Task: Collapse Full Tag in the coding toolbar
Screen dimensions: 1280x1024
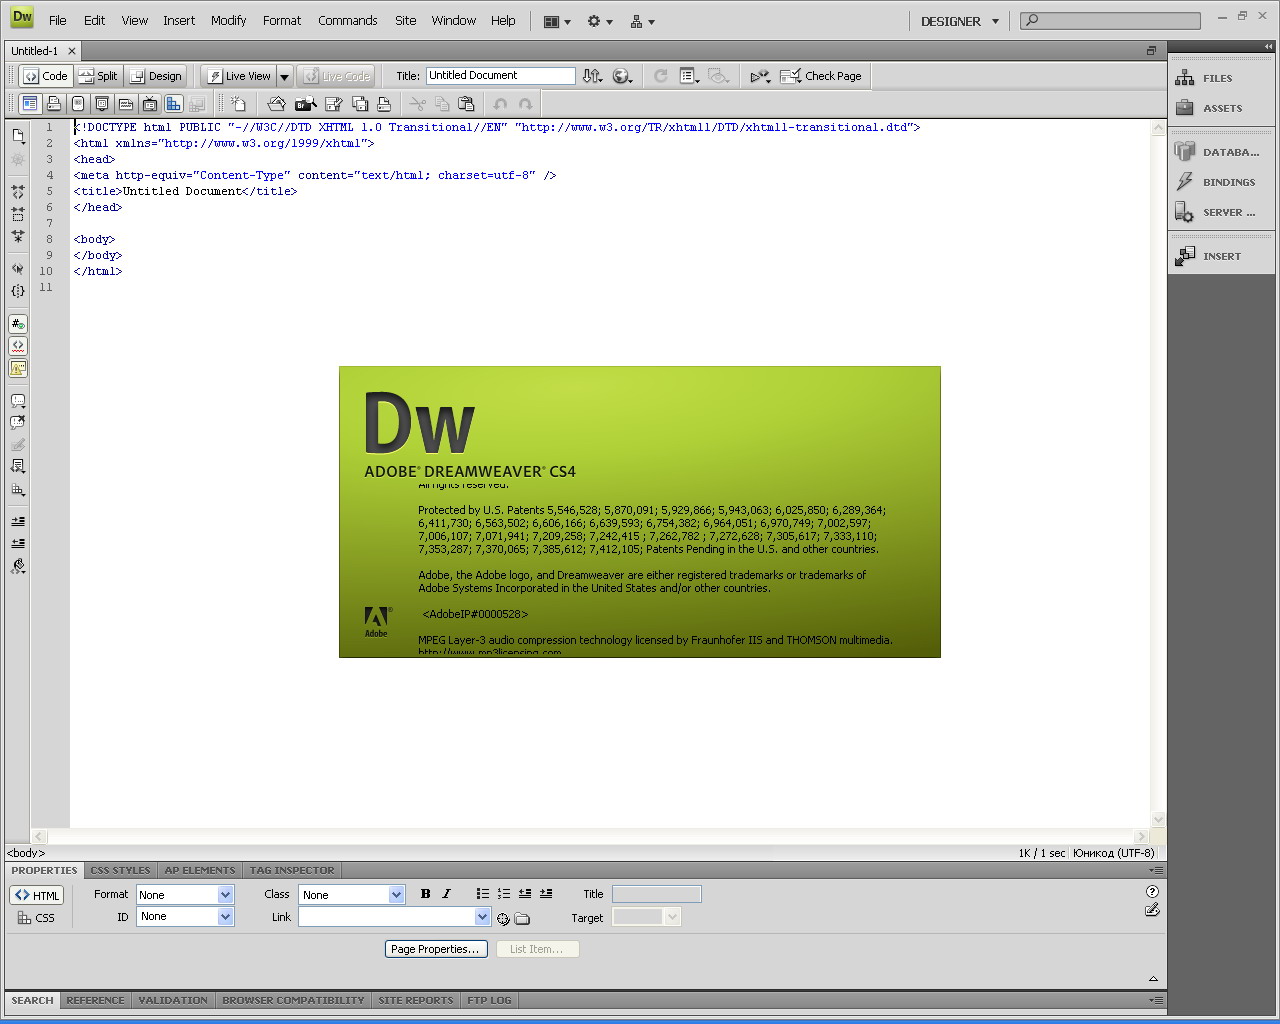Action: coord(18,191)
